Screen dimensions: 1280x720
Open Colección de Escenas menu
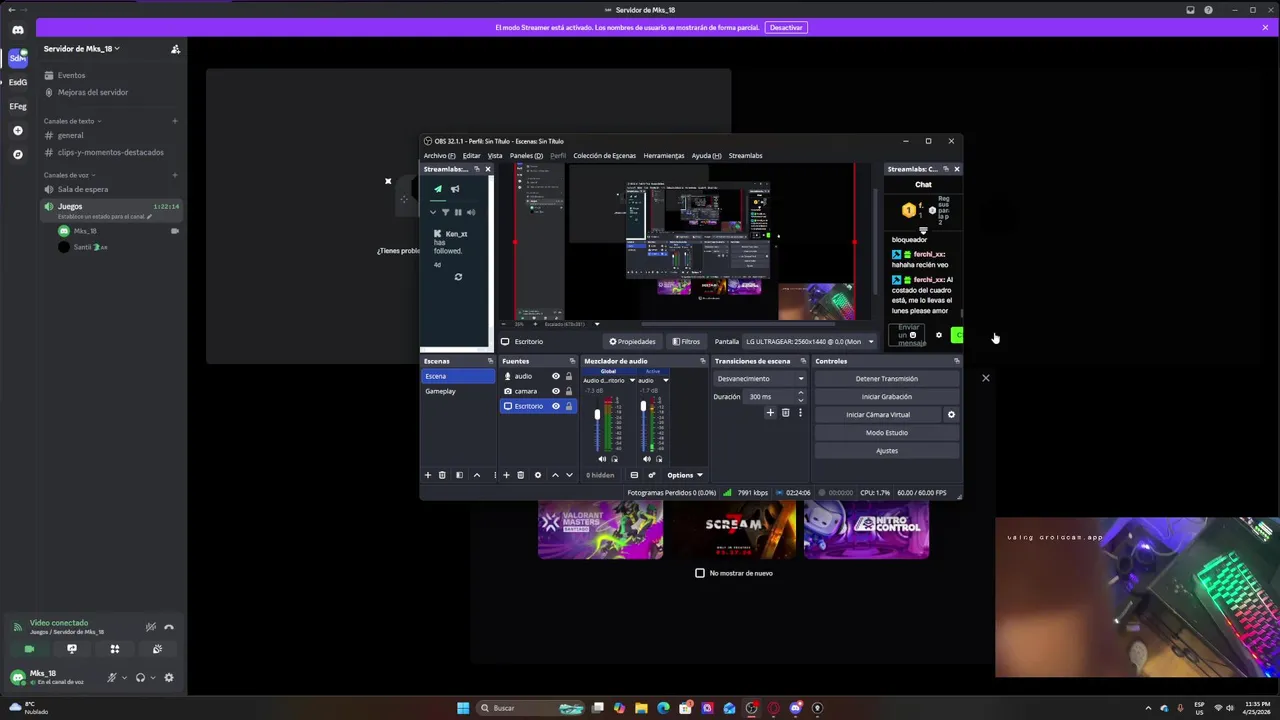pyautogui.click(x=604, y=156)
